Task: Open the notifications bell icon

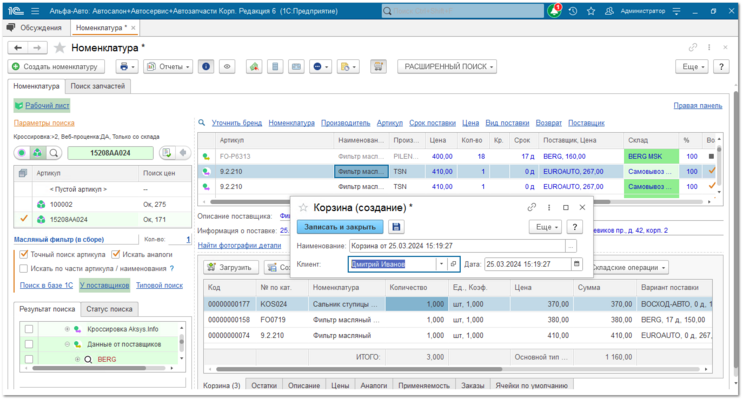Action: (x=554, y=11)
